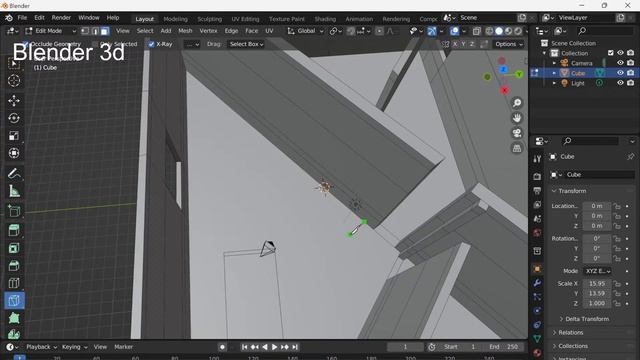Toggle the X-Ray checkbox
Image resolution: width=640 pixels, height=360 pixels.
(151, 44)
